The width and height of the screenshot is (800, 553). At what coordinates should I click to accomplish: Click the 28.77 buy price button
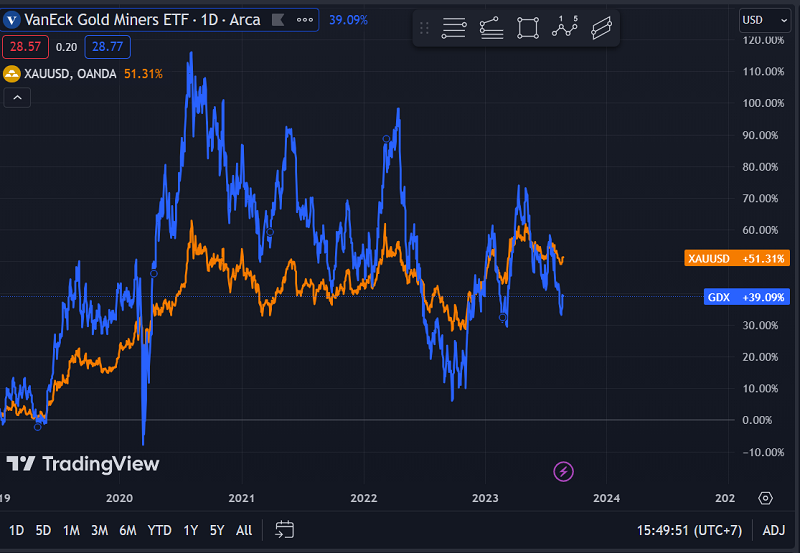105,46
